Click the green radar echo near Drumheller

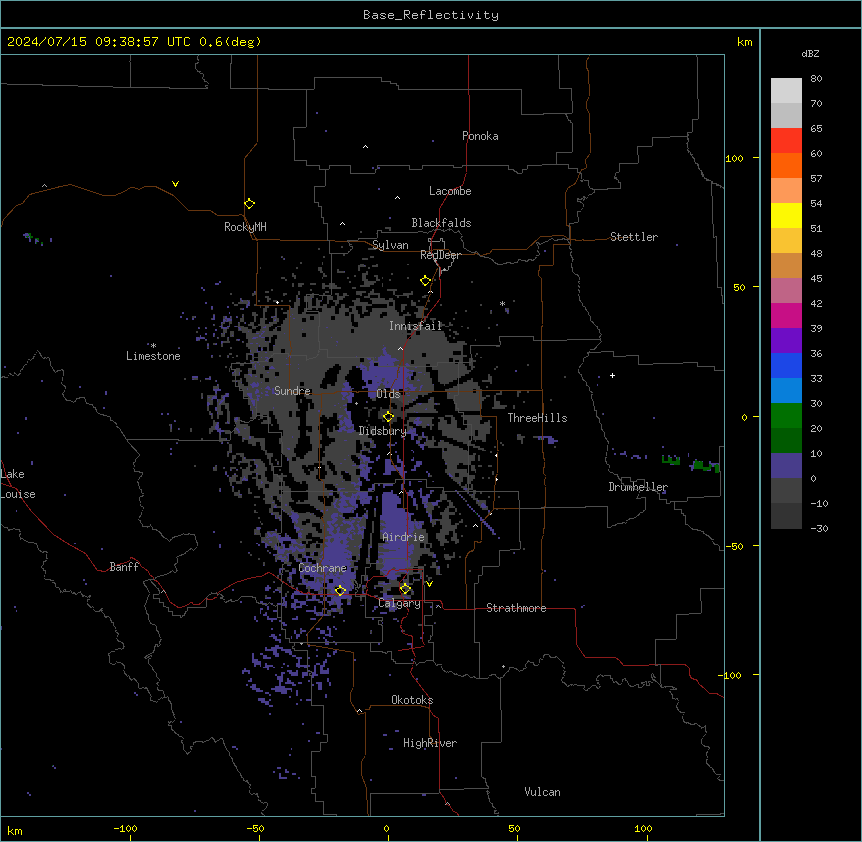[x=706, y=466]
